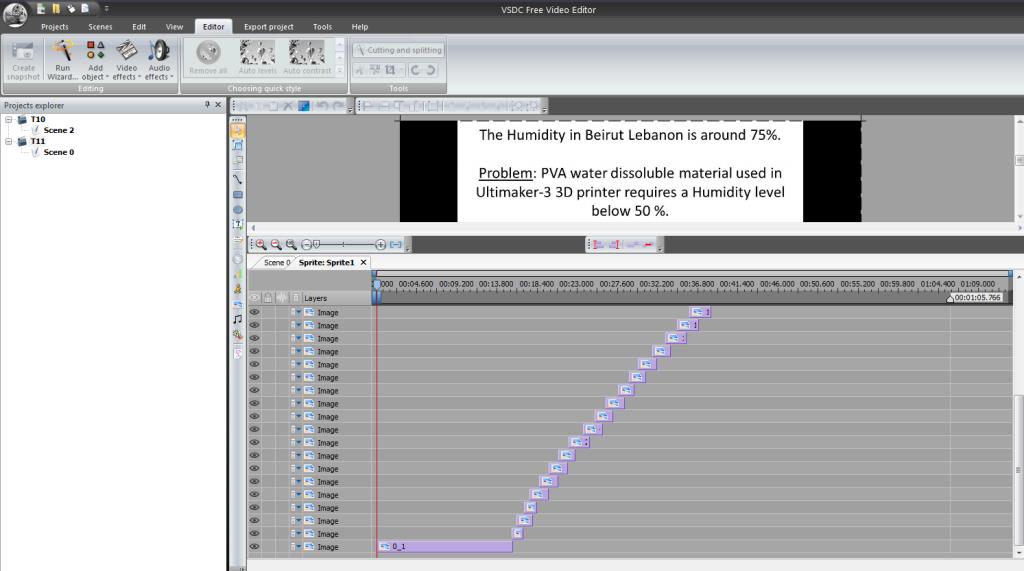
Task: Expand the quick style gallery more arrow
Action: coord(340,71)
